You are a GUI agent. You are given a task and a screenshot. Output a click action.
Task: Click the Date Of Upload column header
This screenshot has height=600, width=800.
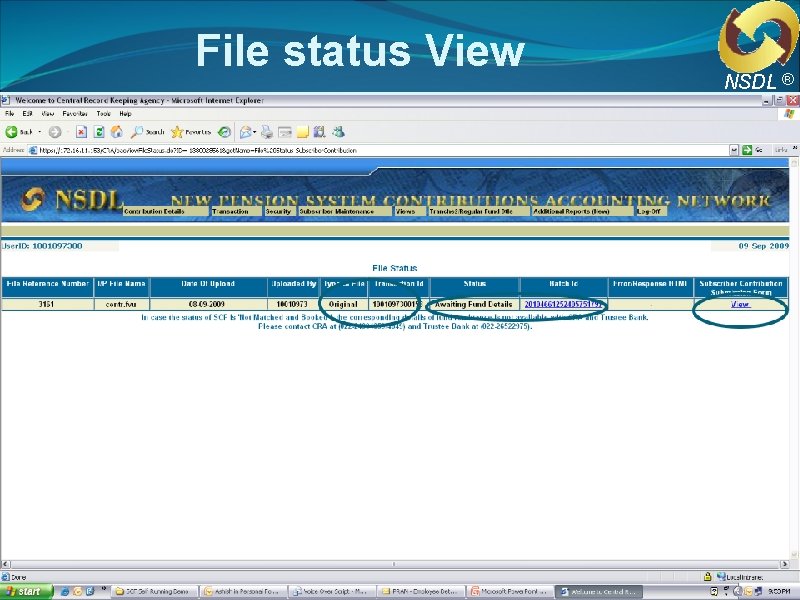pyautogui.click(x=208, y=287)
